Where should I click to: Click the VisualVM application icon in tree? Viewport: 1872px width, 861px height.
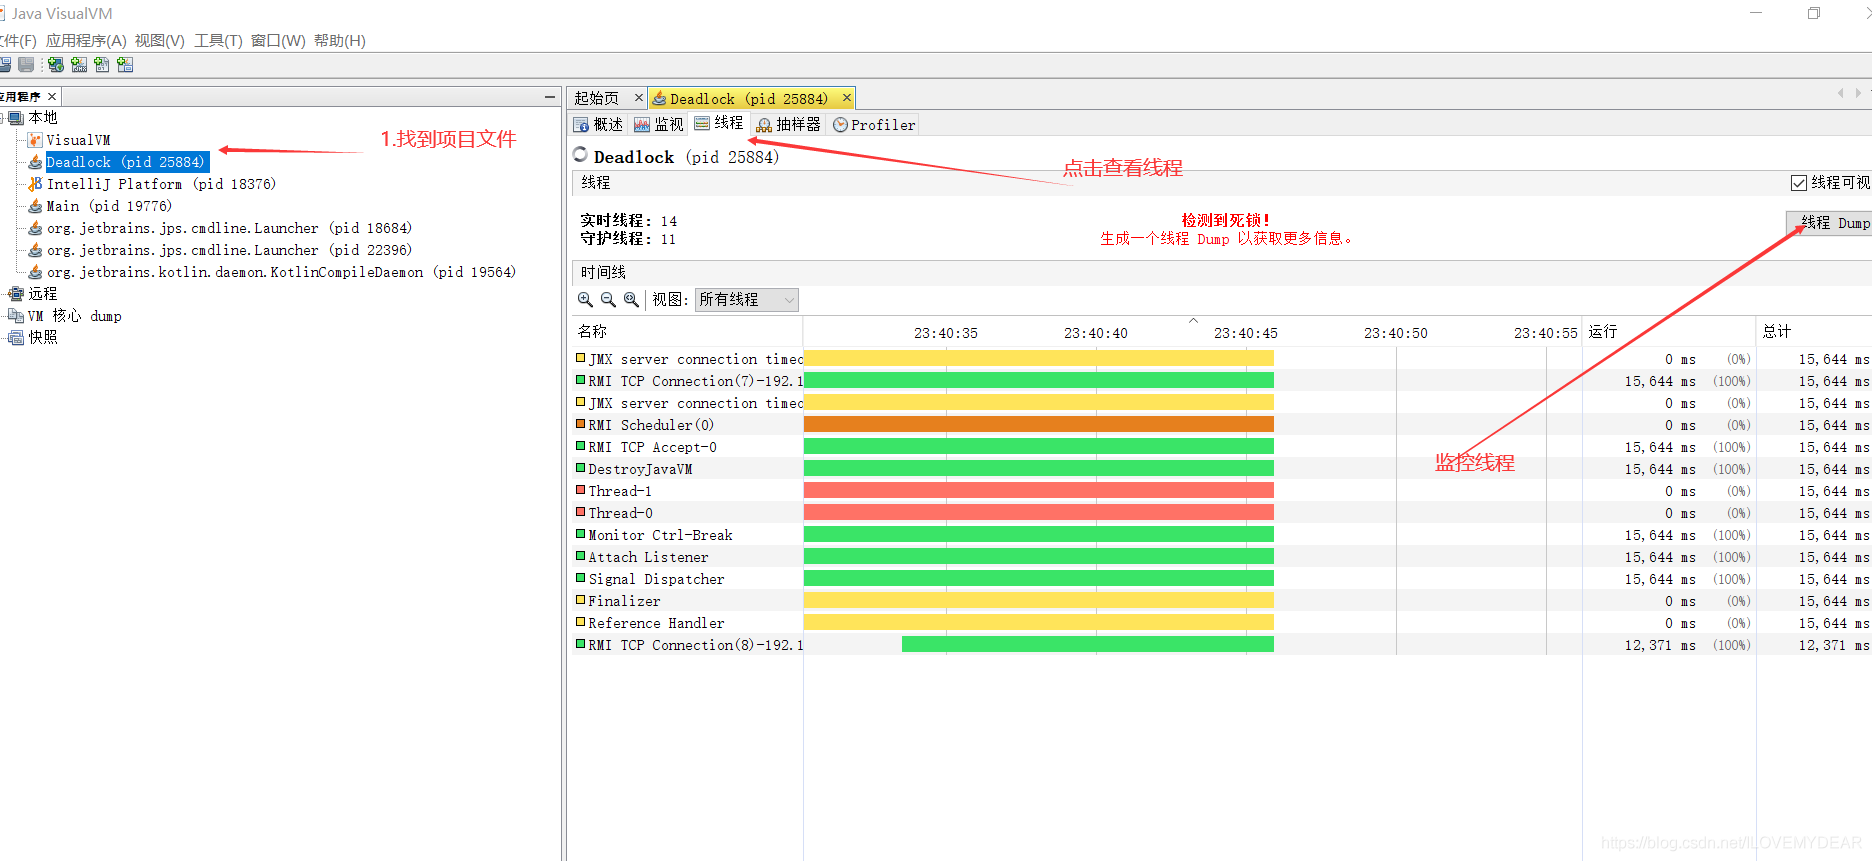pyautogui.click(x=35, y=140)
